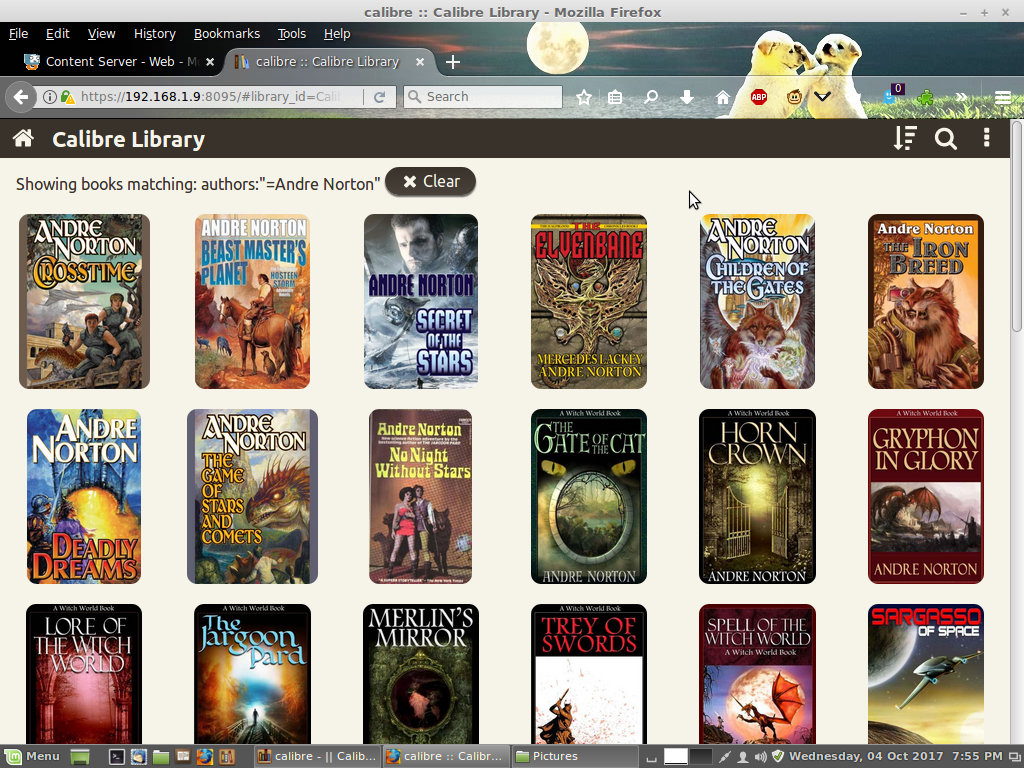
Task: Open a new tab with plus button
Action: tap(453, 62)
